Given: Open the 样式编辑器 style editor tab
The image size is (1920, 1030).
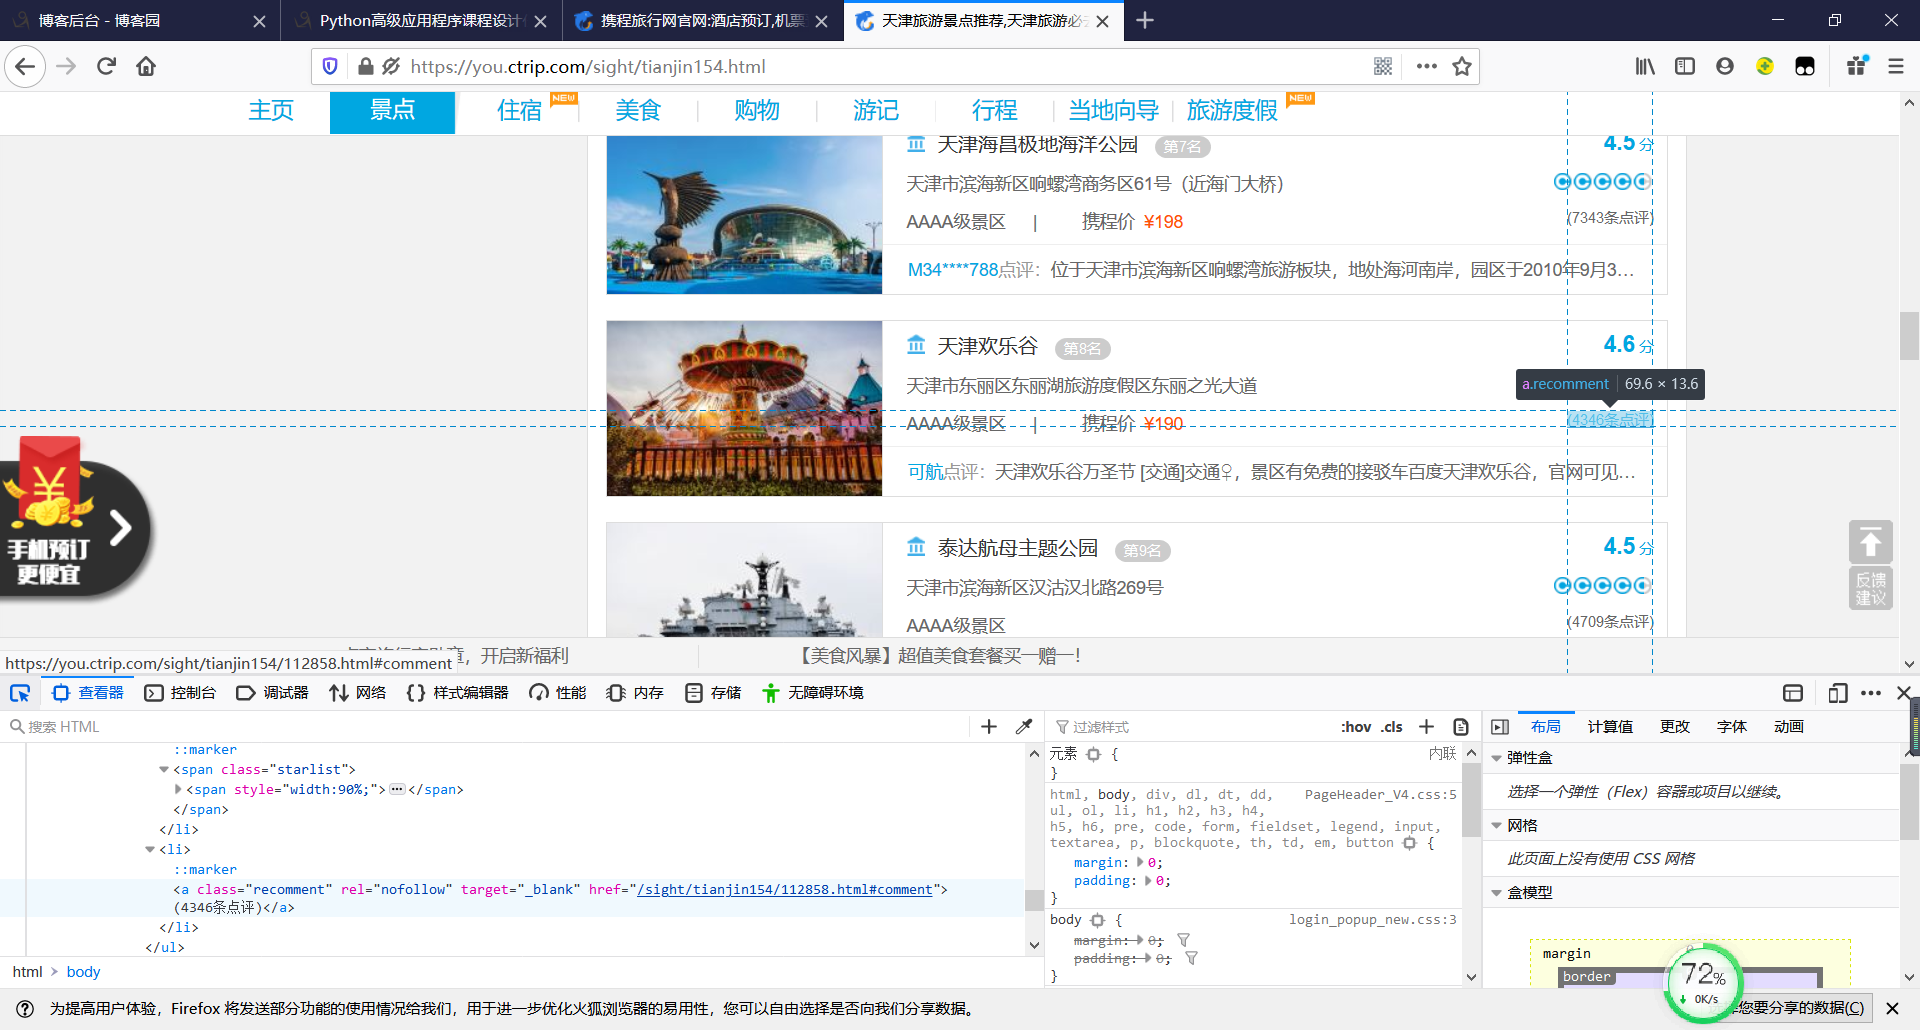Looking at the screenshot, I should click(457, 693).
